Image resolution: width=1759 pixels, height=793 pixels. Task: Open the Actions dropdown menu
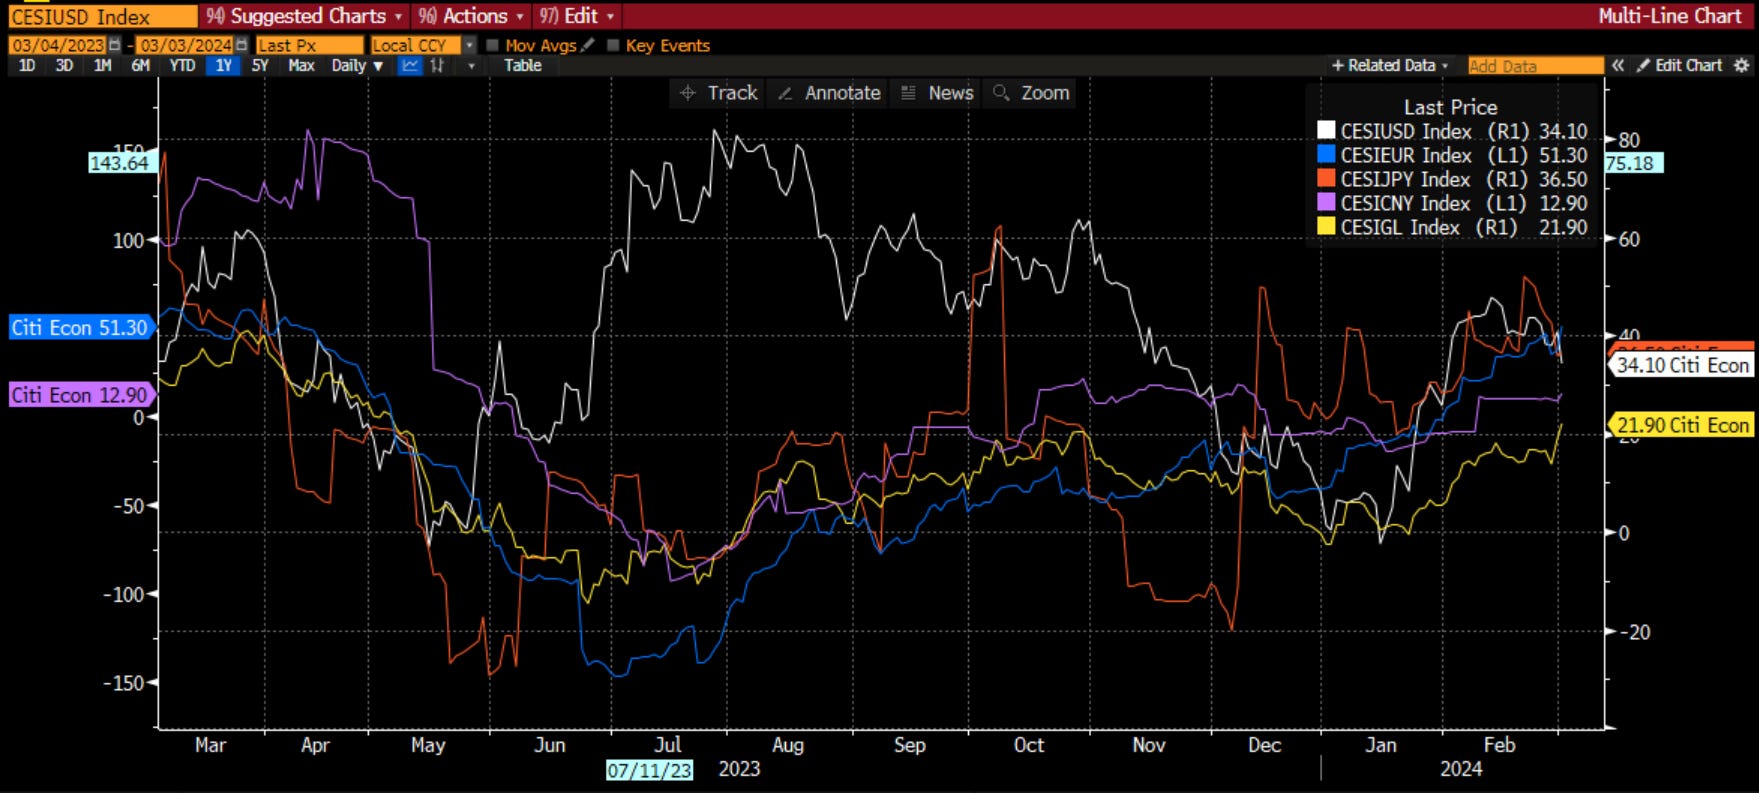coord(471,16)
